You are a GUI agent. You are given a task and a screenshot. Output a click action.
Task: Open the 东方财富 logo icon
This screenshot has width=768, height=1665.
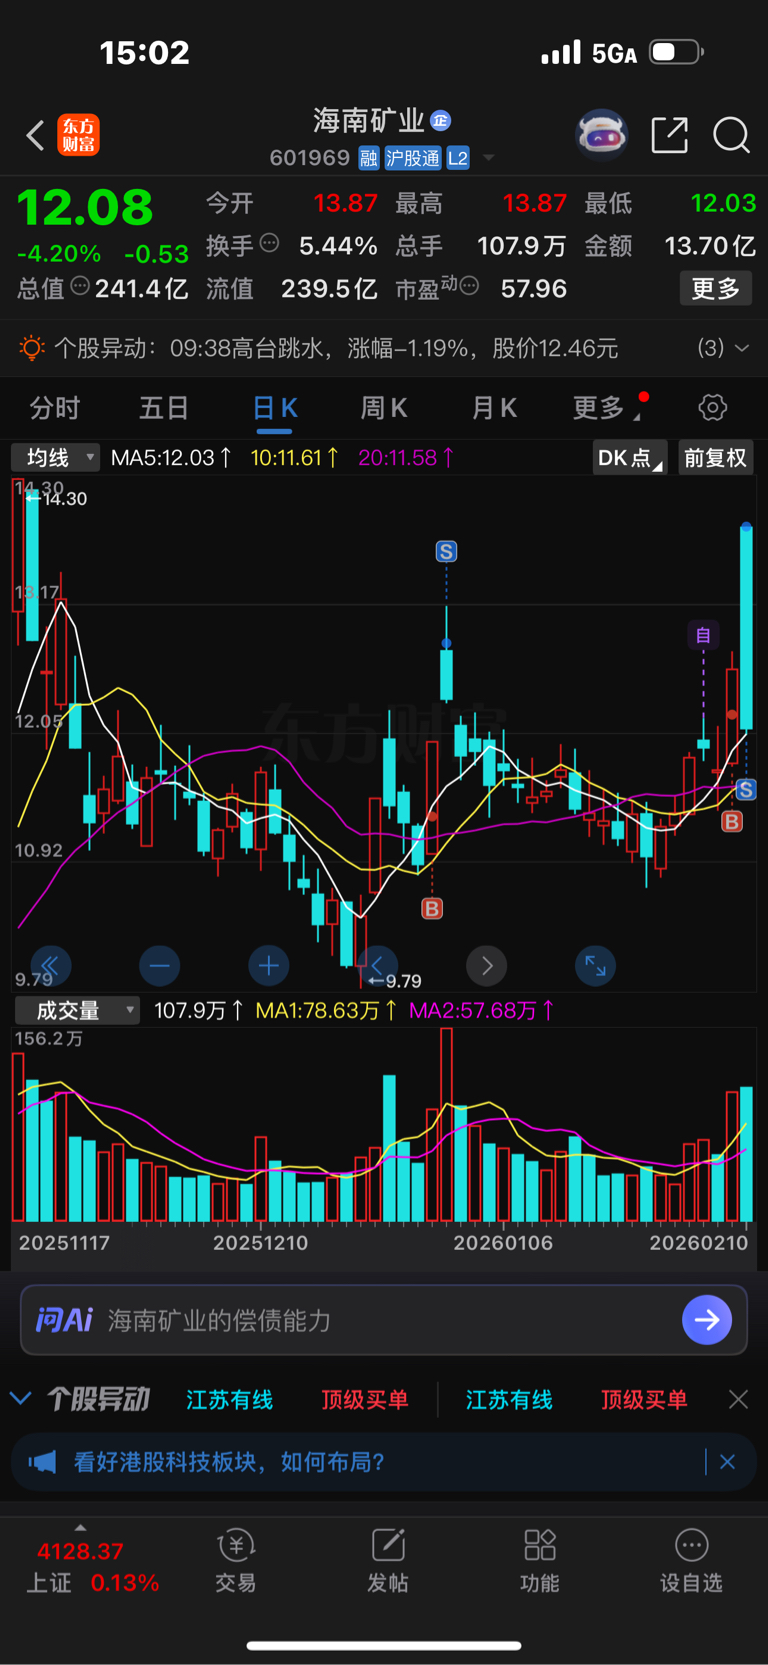[79, 135]
